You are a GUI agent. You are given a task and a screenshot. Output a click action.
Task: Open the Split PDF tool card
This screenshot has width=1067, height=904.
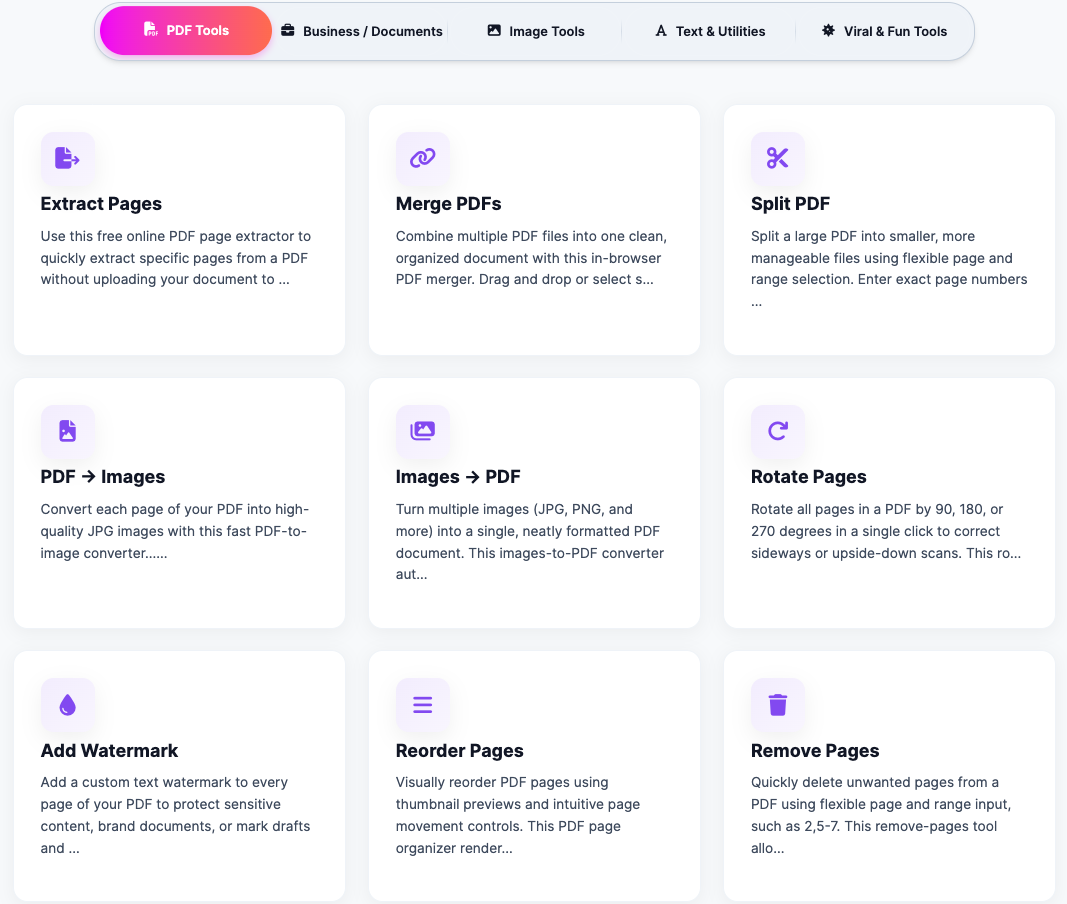(790, 203)
